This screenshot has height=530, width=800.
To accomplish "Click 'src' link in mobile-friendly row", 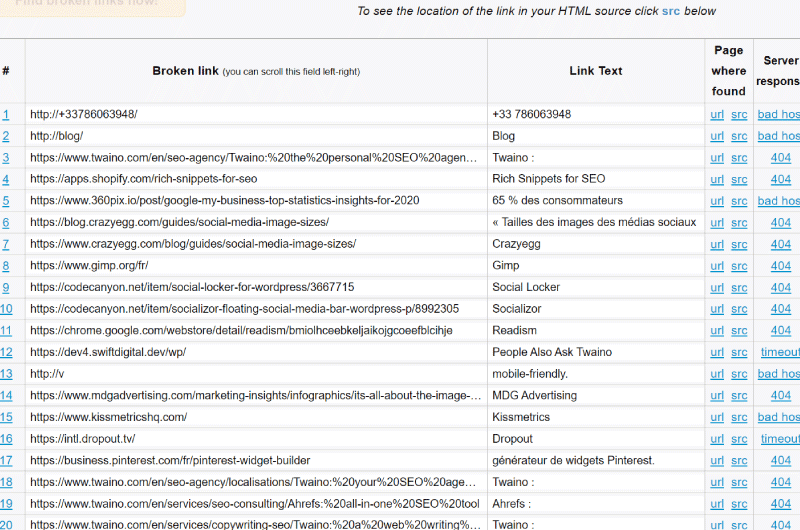I will 739,374.
